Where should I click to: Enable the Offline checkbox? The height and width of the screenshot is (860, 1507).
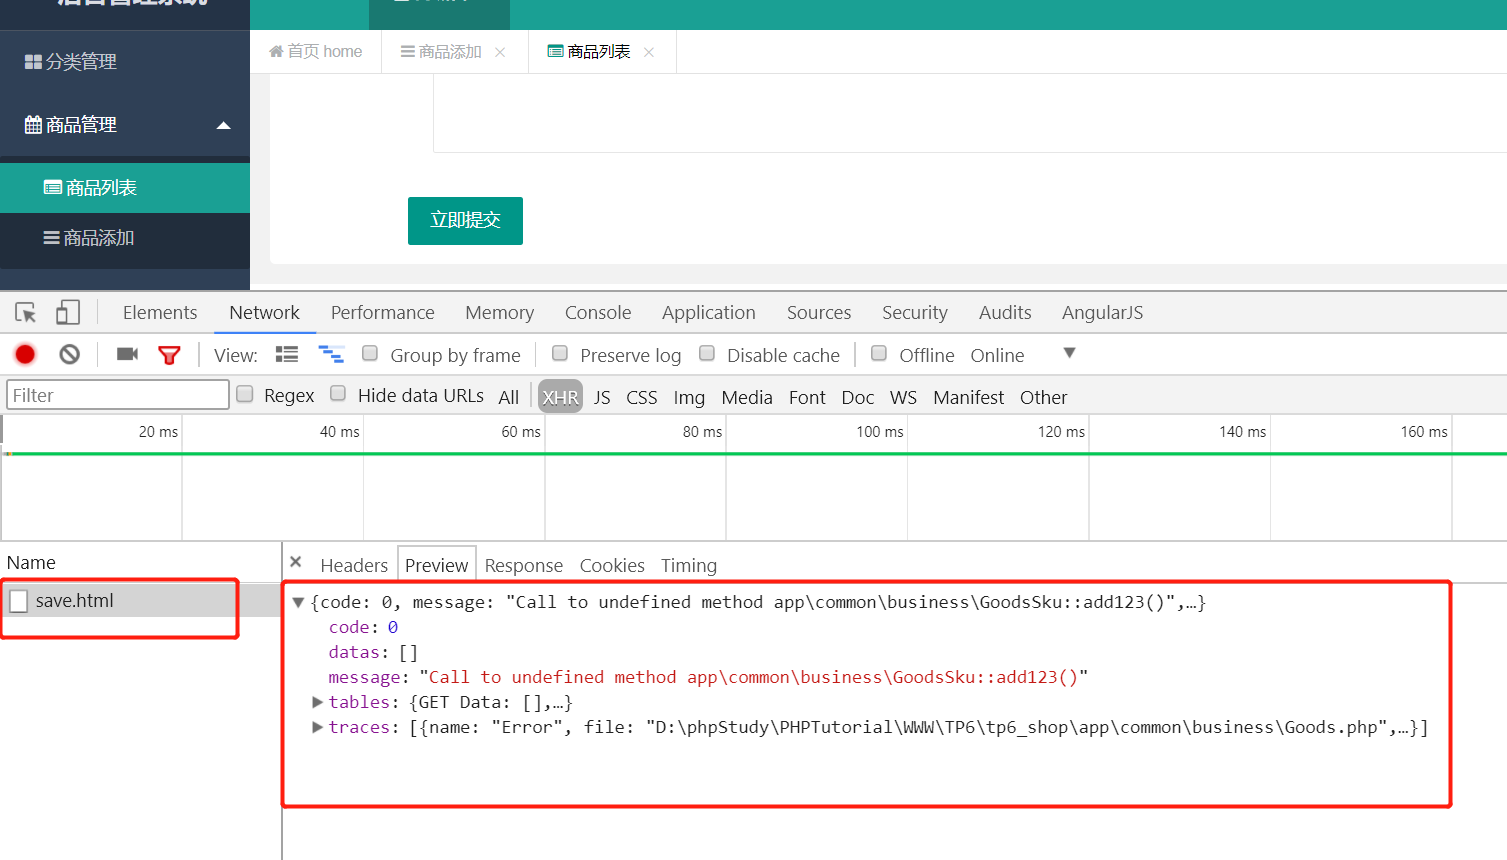pos(879,353)
